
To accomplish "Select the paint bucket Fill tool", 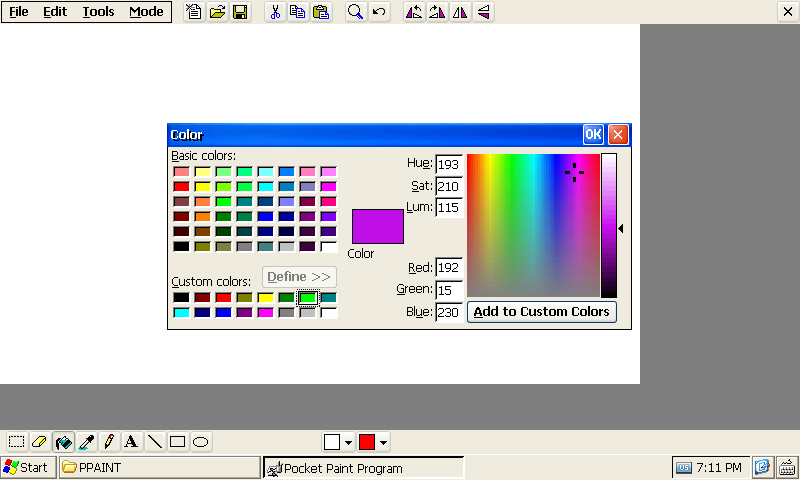I will coord(63,442).
